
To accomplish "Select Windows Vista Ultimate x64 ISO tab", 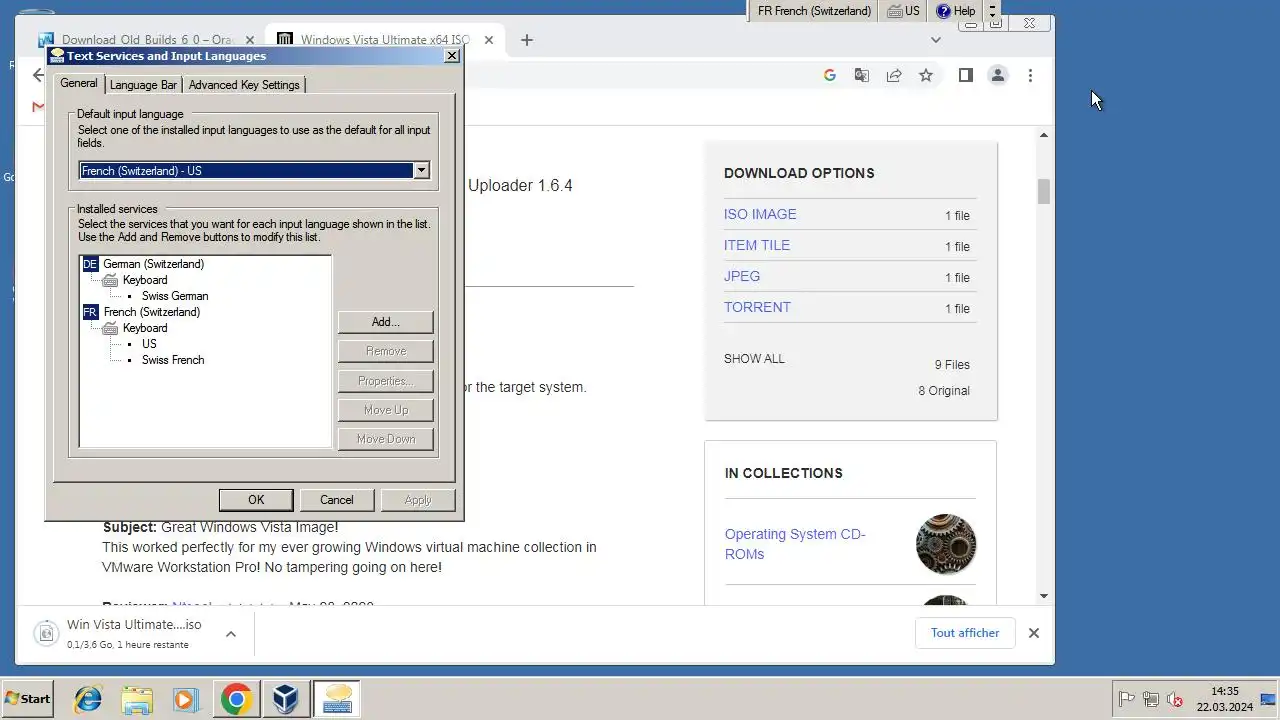I will 385,40.
